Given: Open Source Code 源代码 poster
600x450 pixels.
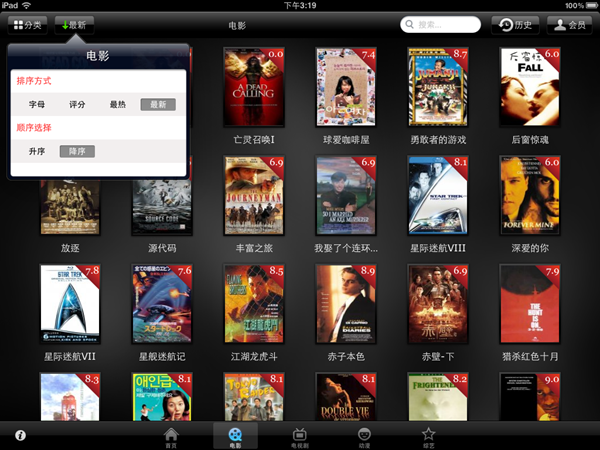Looking at the screenshot, I should (162, 207).
